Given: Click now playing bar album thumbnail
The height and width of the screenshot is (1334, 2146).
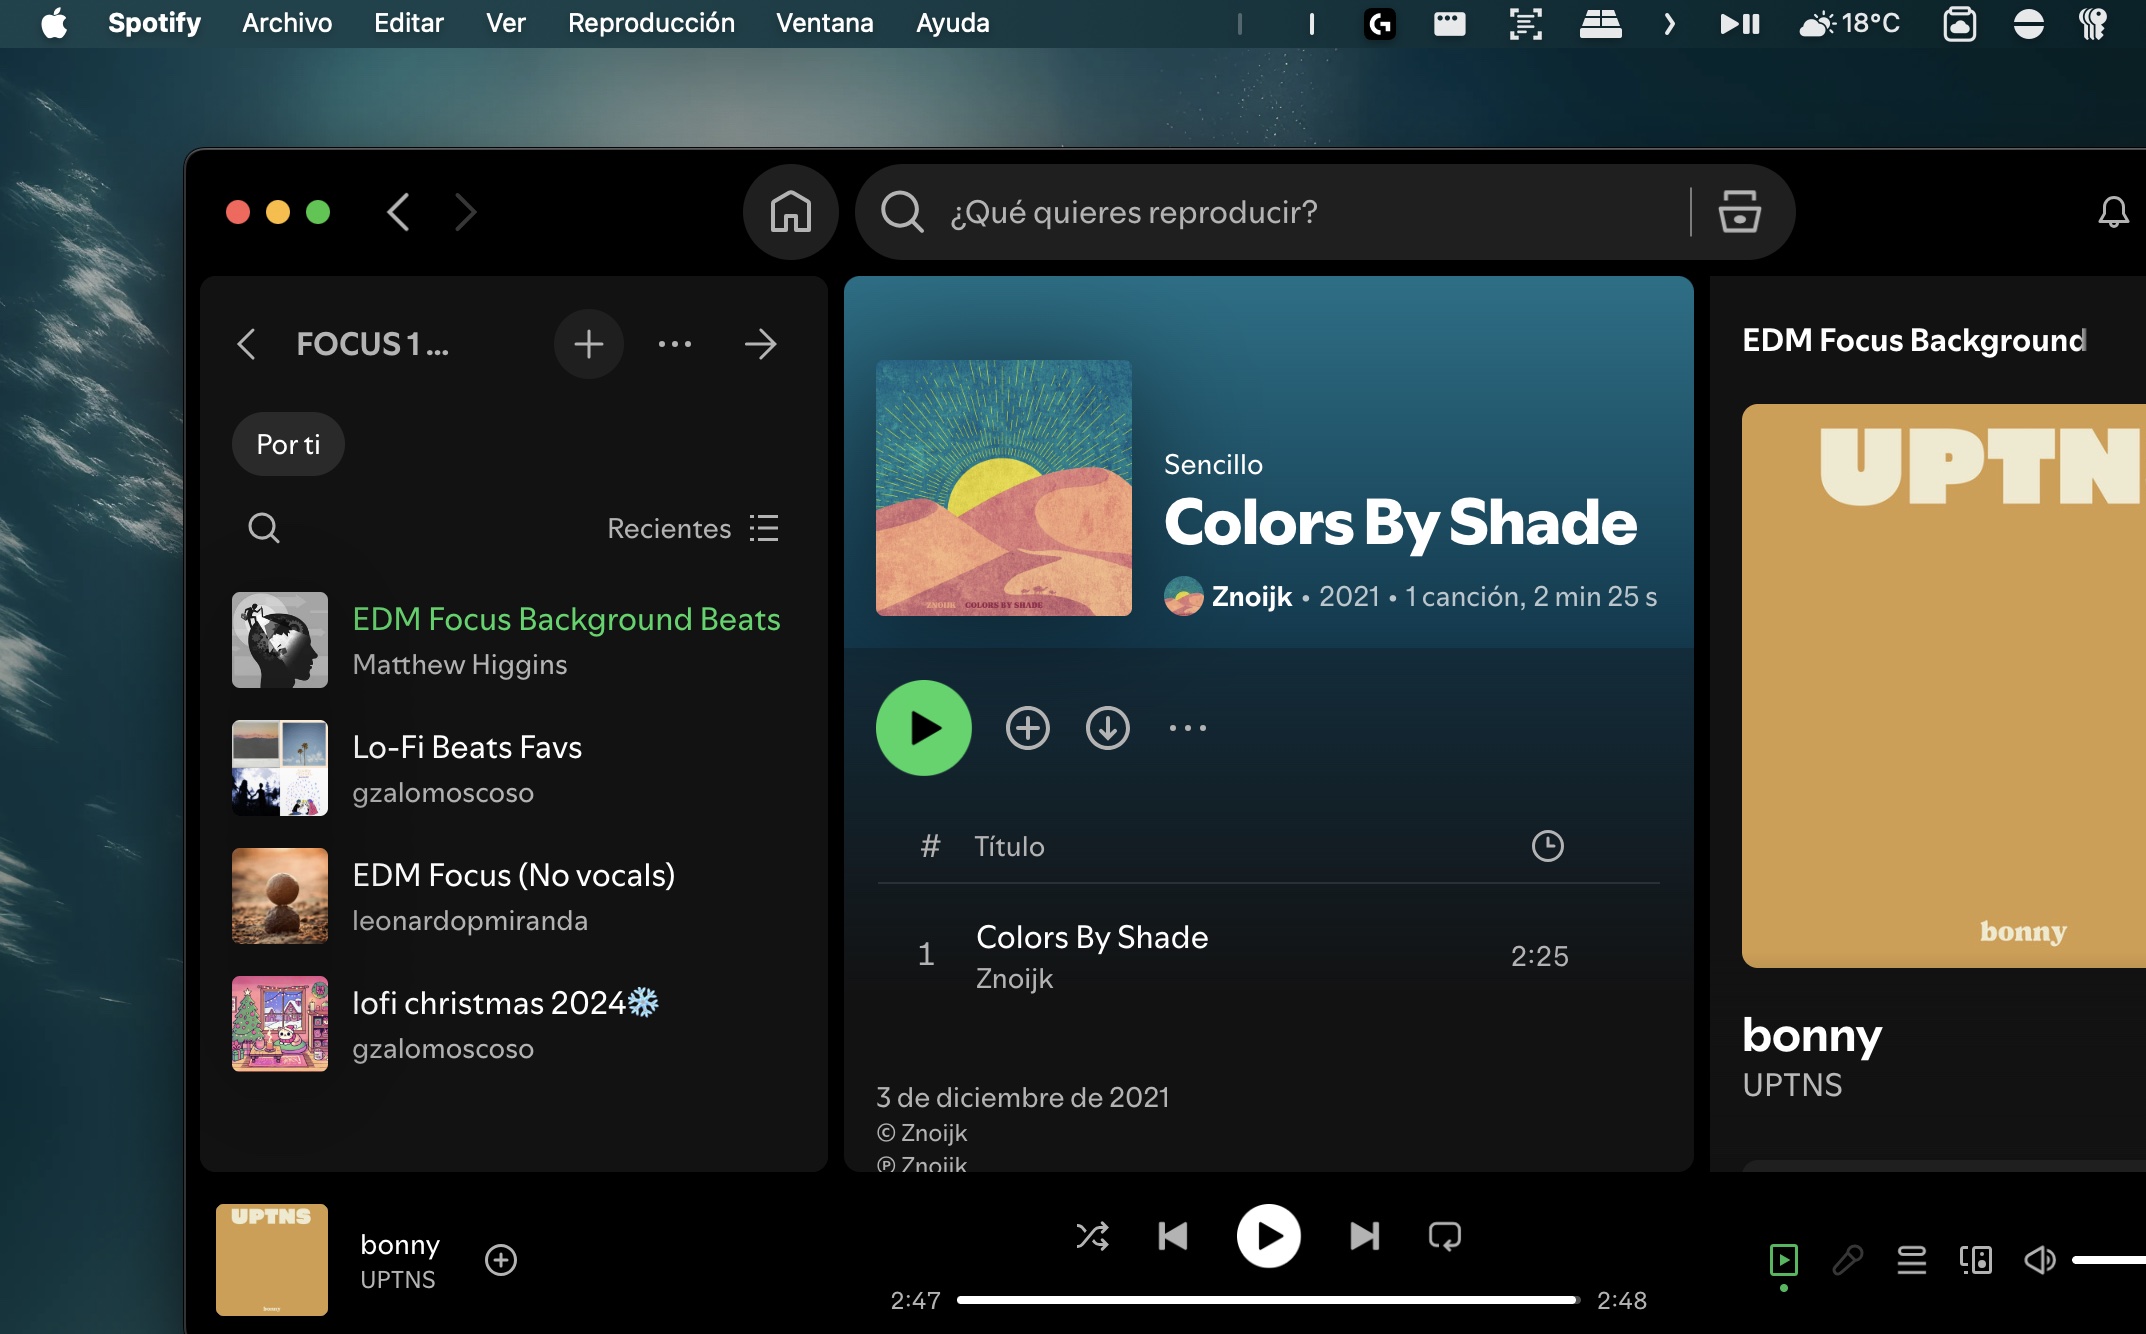Looking at the screenshot, I should (272, 1260).
